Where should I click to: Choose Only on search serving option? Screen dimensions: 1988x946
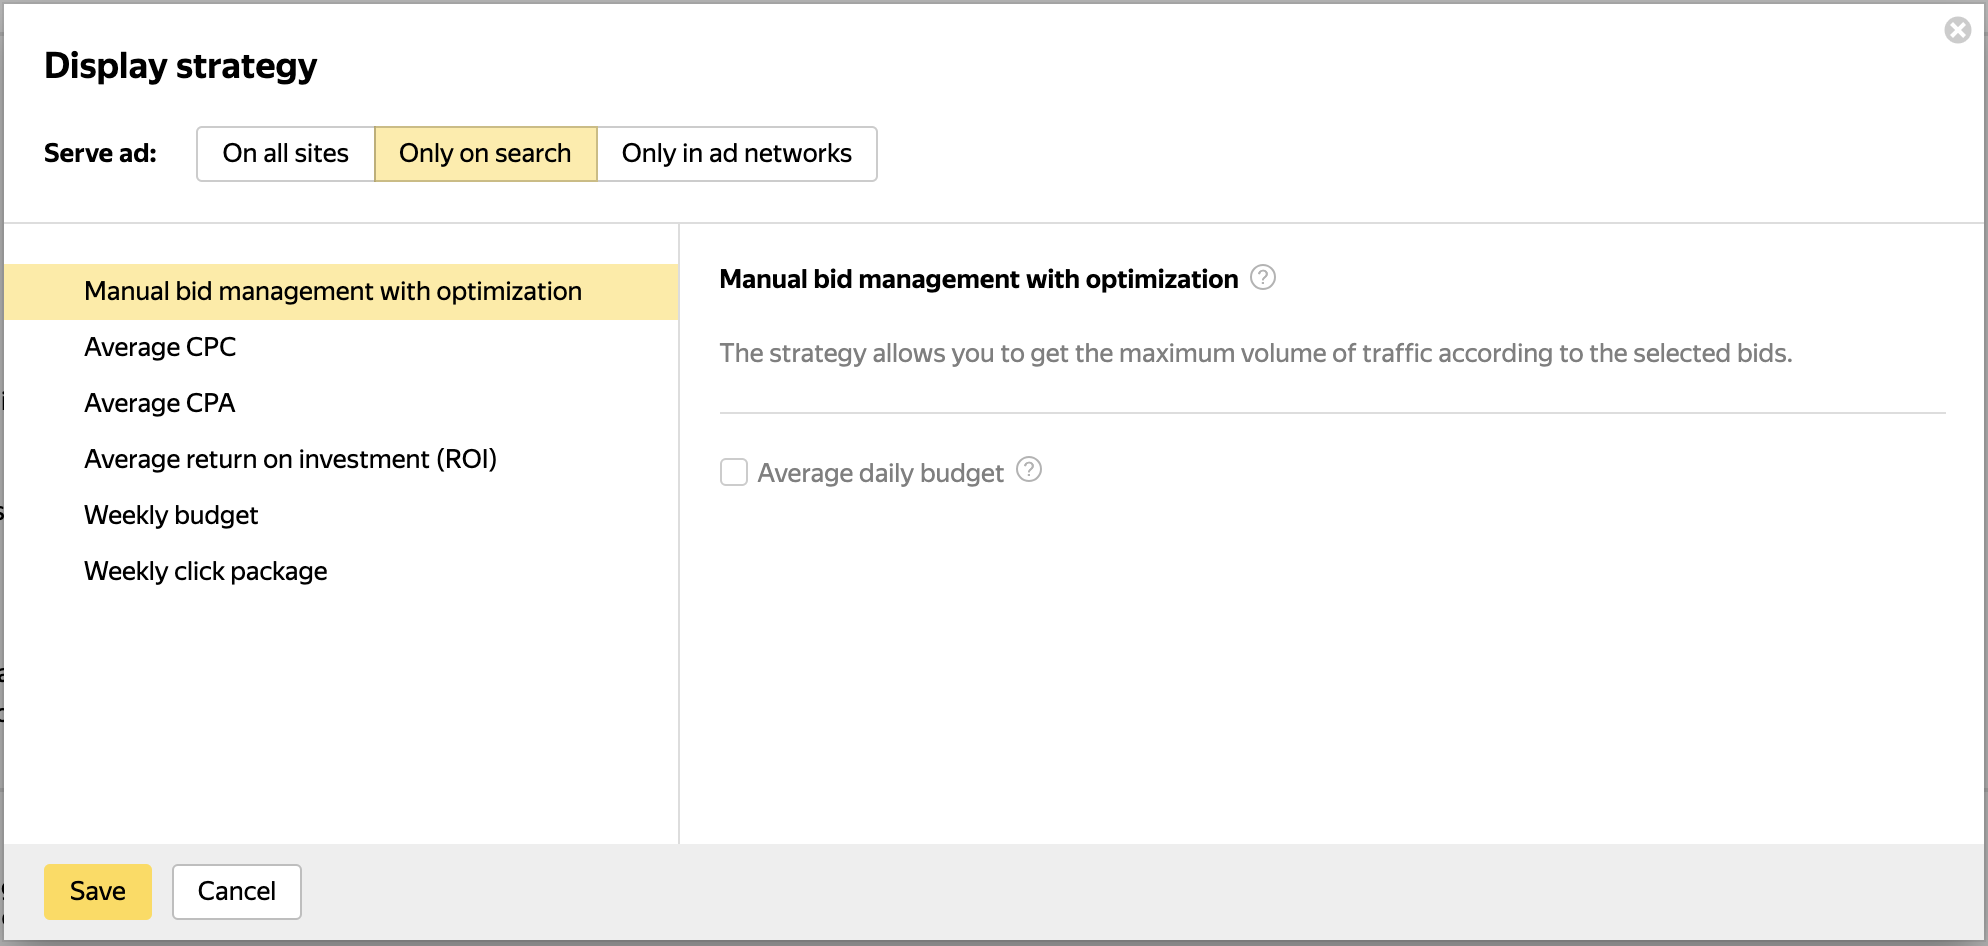(485, 154)
